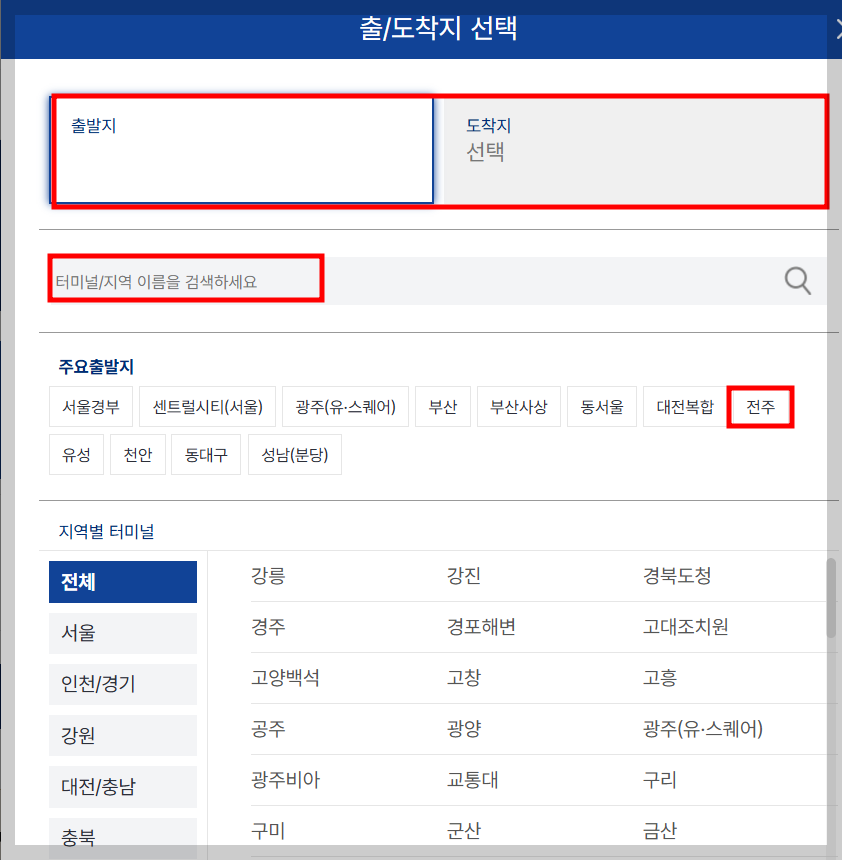Filter terminals by 대전/충남 region

click(x=123, y=787)
